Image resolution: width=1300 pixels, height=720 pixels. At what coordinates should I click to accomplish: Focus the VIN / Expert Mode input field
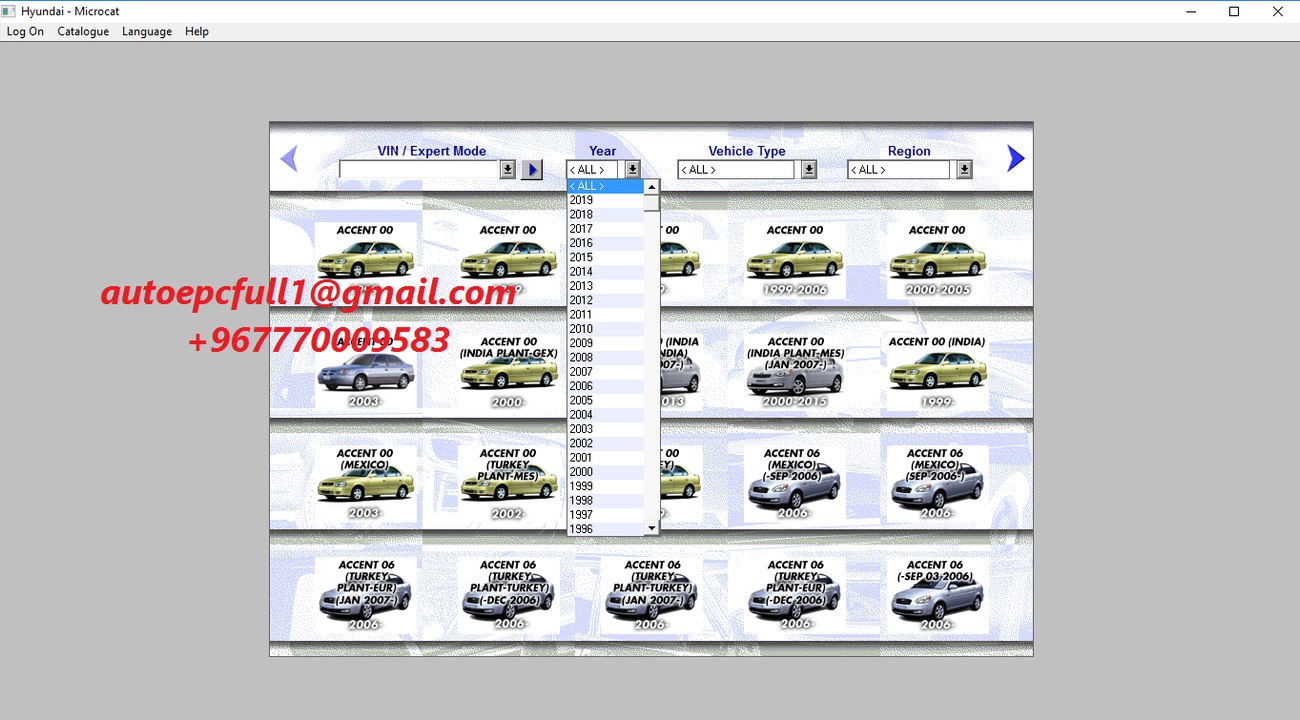point(419,170)
